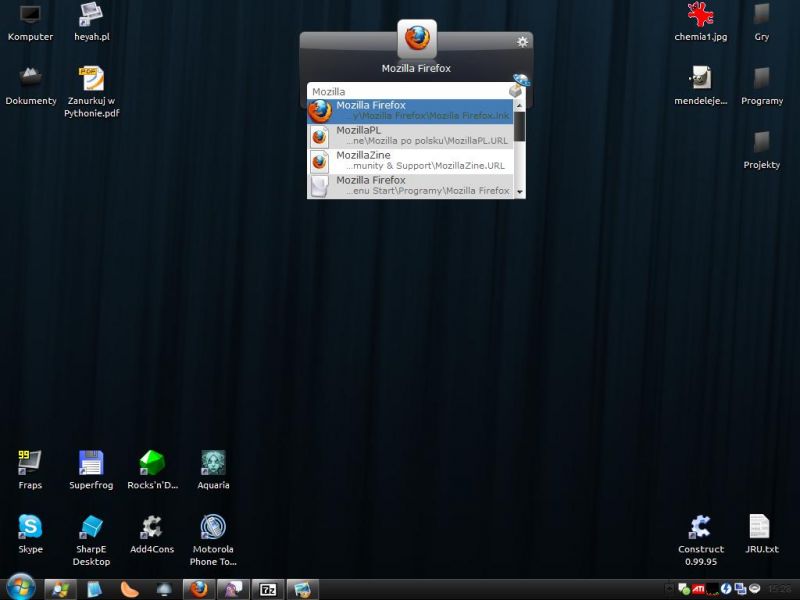The width and height of the screenshot is (800, 600).
Task: Select the Fraps desktop shortcut
Action: pos(30,470)
